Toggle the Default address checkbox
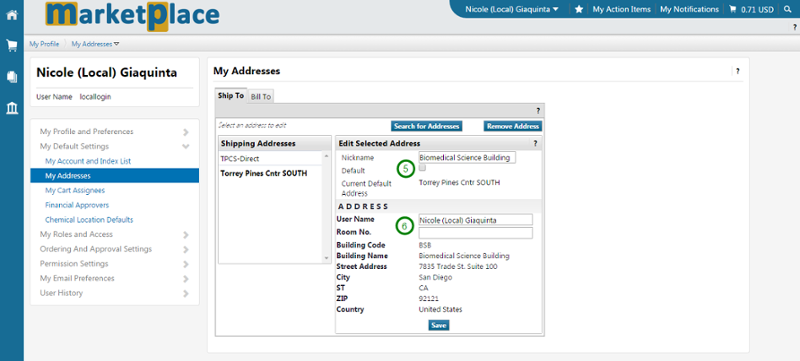Screen dimensions: 800x361 tap(422, 168)
